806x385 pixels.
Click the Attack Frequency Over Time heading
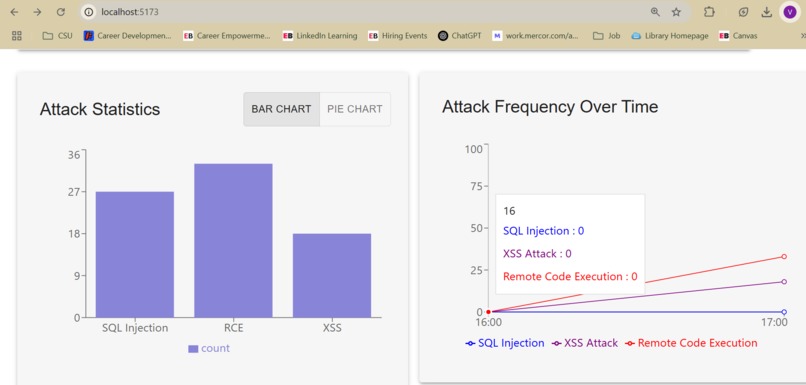[550, 107]
